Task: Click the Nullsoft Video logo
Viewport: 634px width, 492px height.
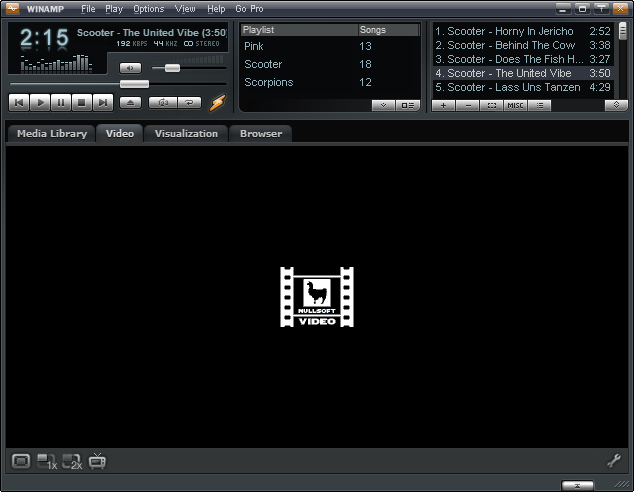Action: pos(317,297)
